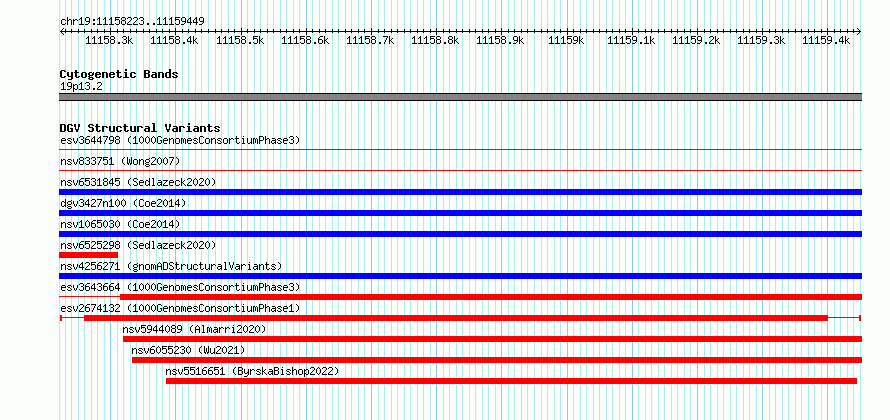Select the gray 19p13.2 cytogenetic band bar
Image resolution: width=890 pixels, height=420 pixels.
(460, 97)
